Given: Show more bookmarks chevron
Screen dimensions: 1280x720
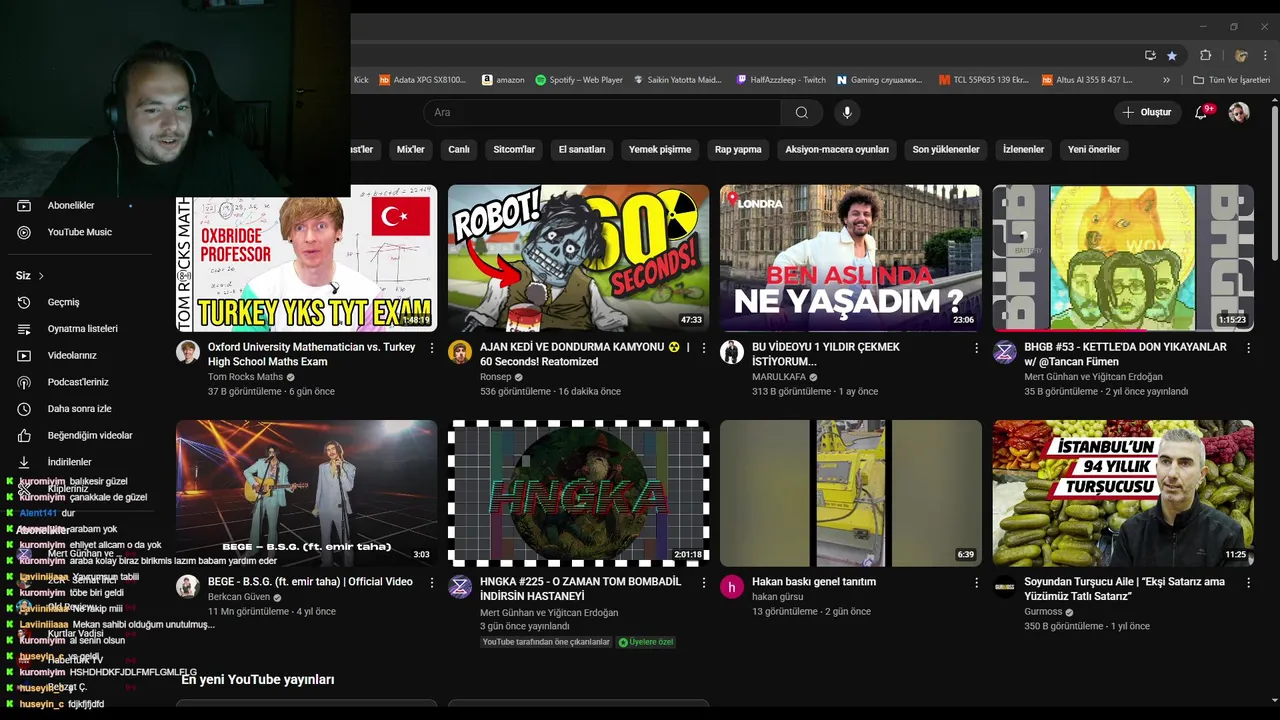Looking at the screenshot, I should [x=1166, y=80].
